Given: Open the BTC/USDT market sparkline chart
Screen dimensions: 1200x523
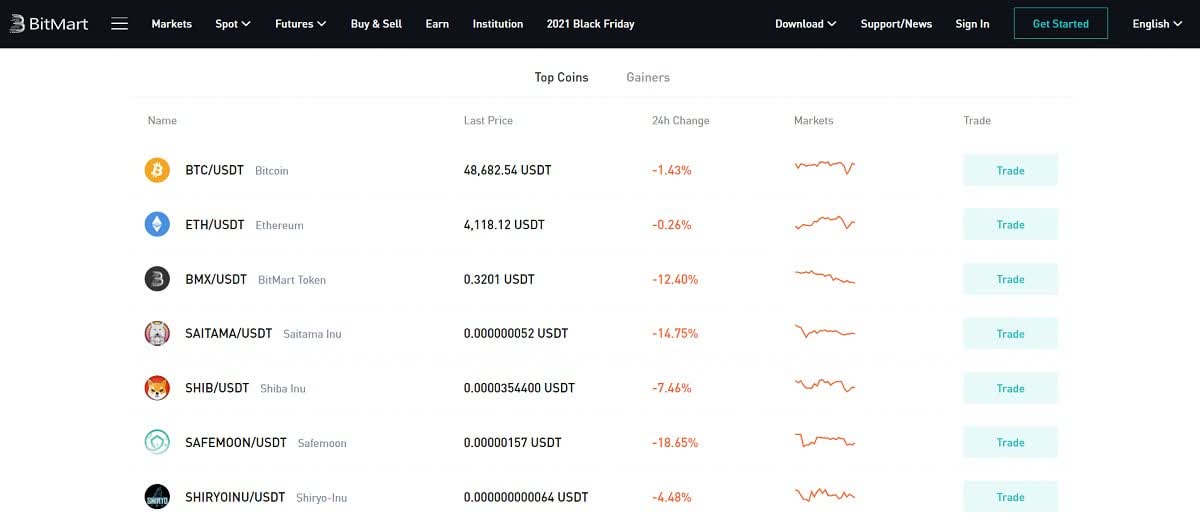Looking at the screenshot, I should [825, 167].
